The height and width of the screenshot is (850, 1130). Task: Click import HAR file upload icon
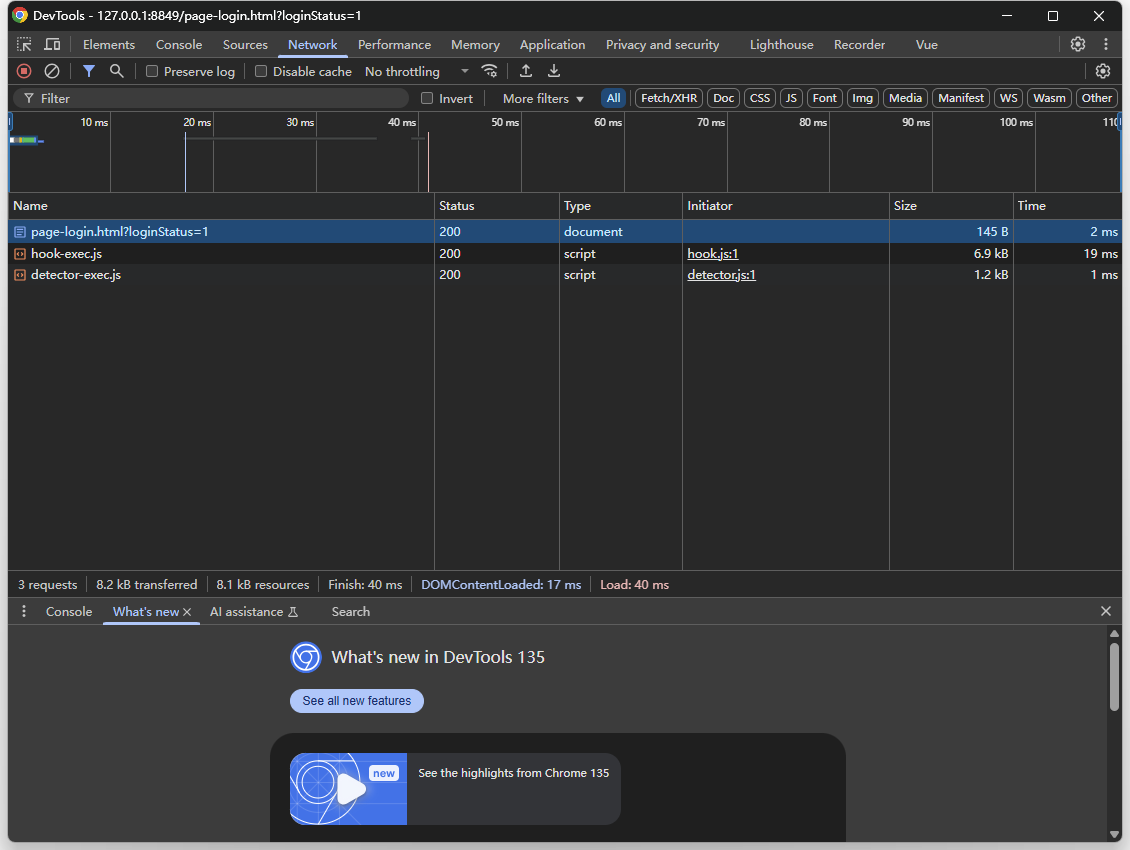tap(526, 71)
